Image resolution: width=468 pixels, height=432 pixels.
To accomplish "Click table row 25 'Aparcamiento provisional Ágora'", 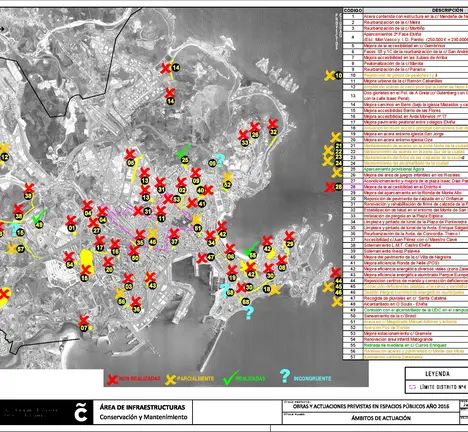I will click(x=406, y=169).
